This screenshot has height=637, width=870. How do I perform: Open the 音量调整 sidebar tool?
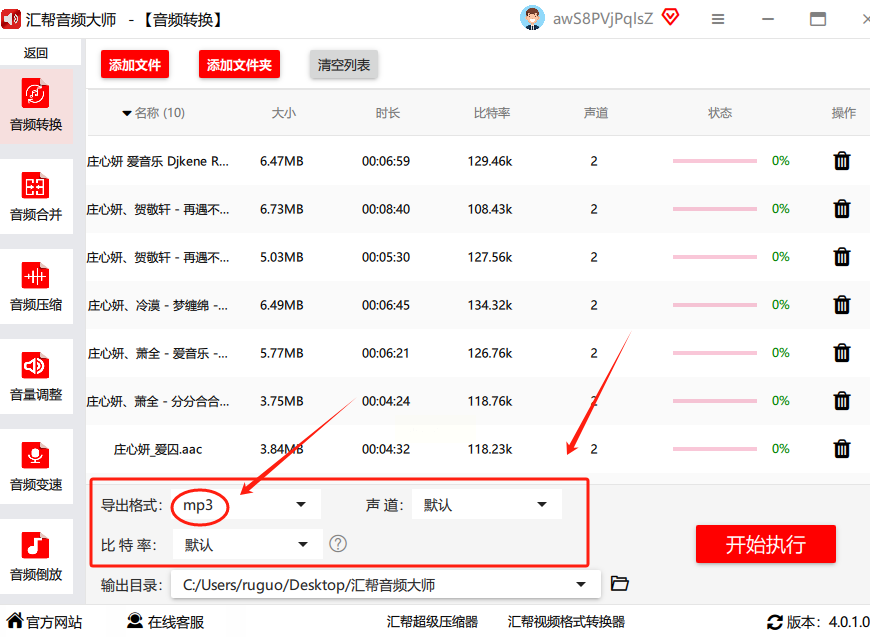(36, 376)
